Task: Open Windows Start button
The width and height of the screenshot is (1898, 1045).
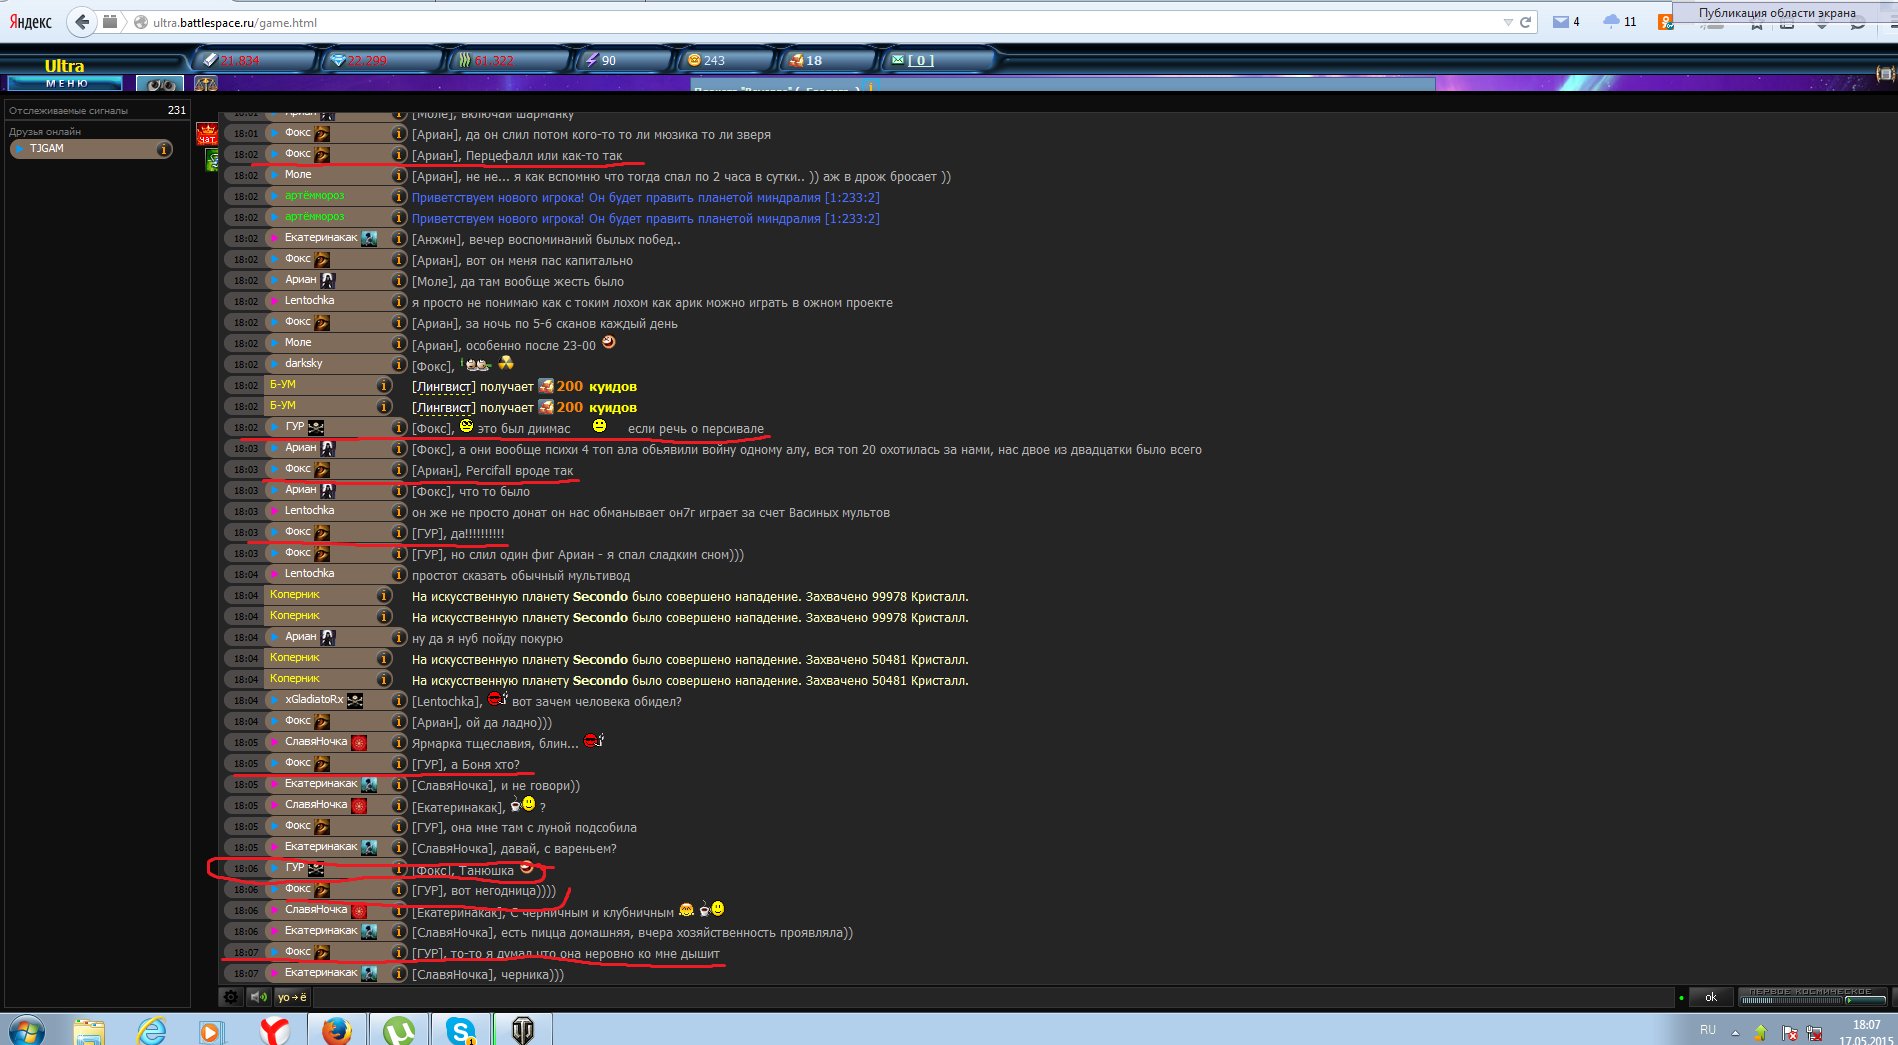Action: pos(27,1030)
